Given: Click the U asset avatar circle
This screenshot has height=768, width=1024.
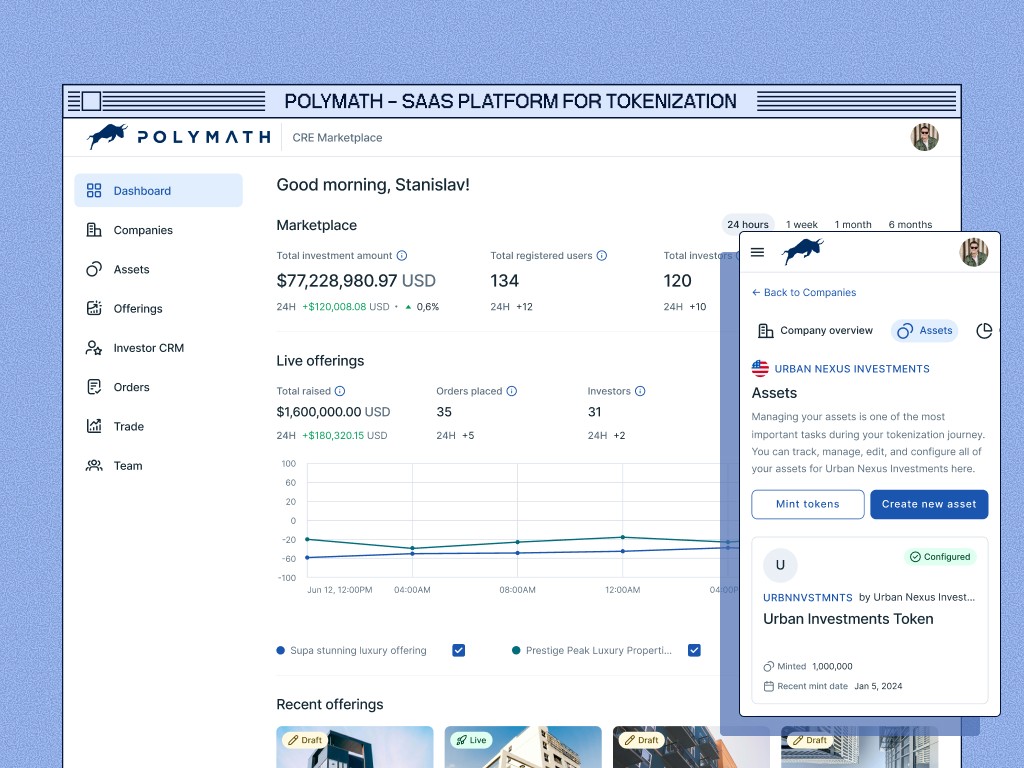Looking at the screenshot, I should click(x=780, y=565).
